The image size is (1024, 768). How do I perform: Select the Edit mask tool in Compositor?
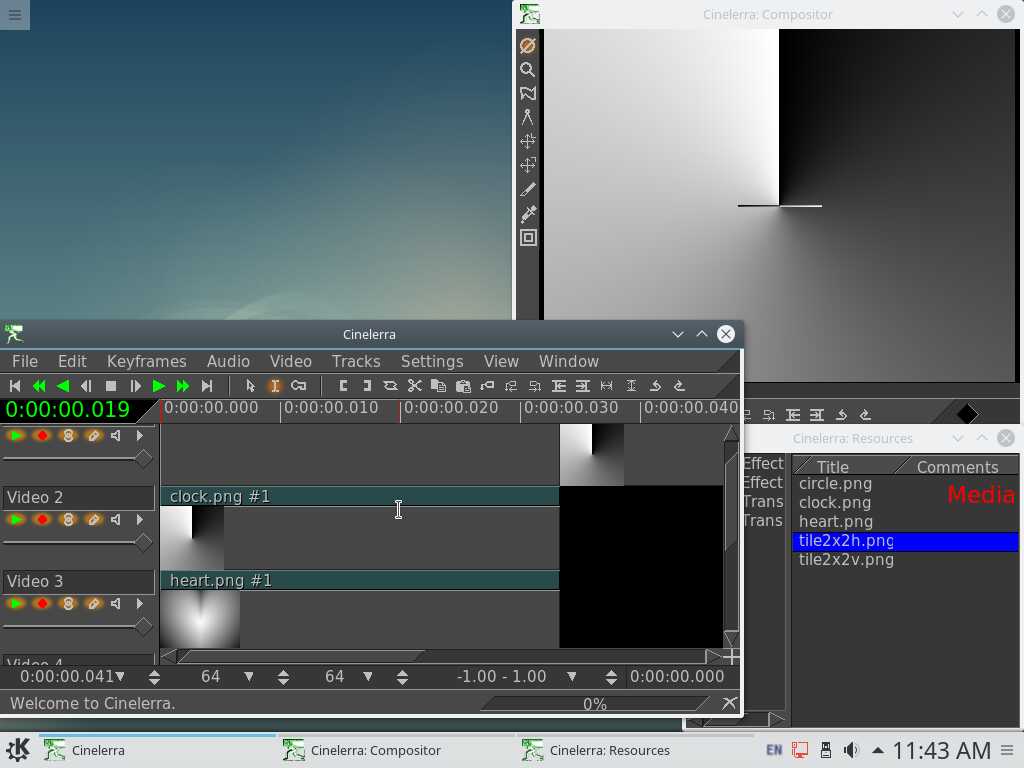point(527,94)
